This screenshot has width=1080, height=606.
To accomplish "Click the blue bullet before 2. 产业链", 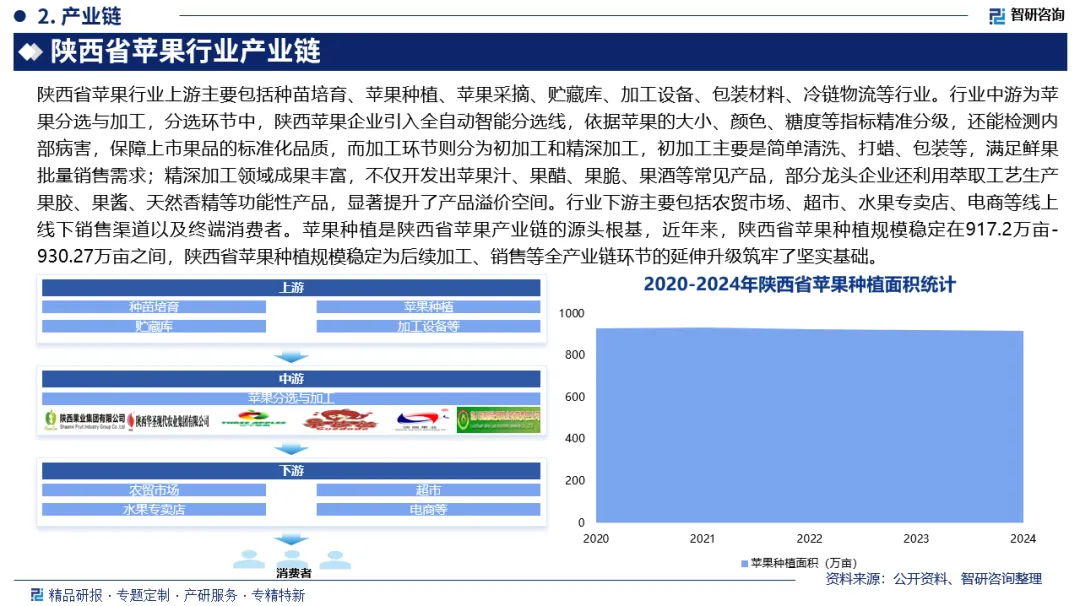I will tap(20, 15).
